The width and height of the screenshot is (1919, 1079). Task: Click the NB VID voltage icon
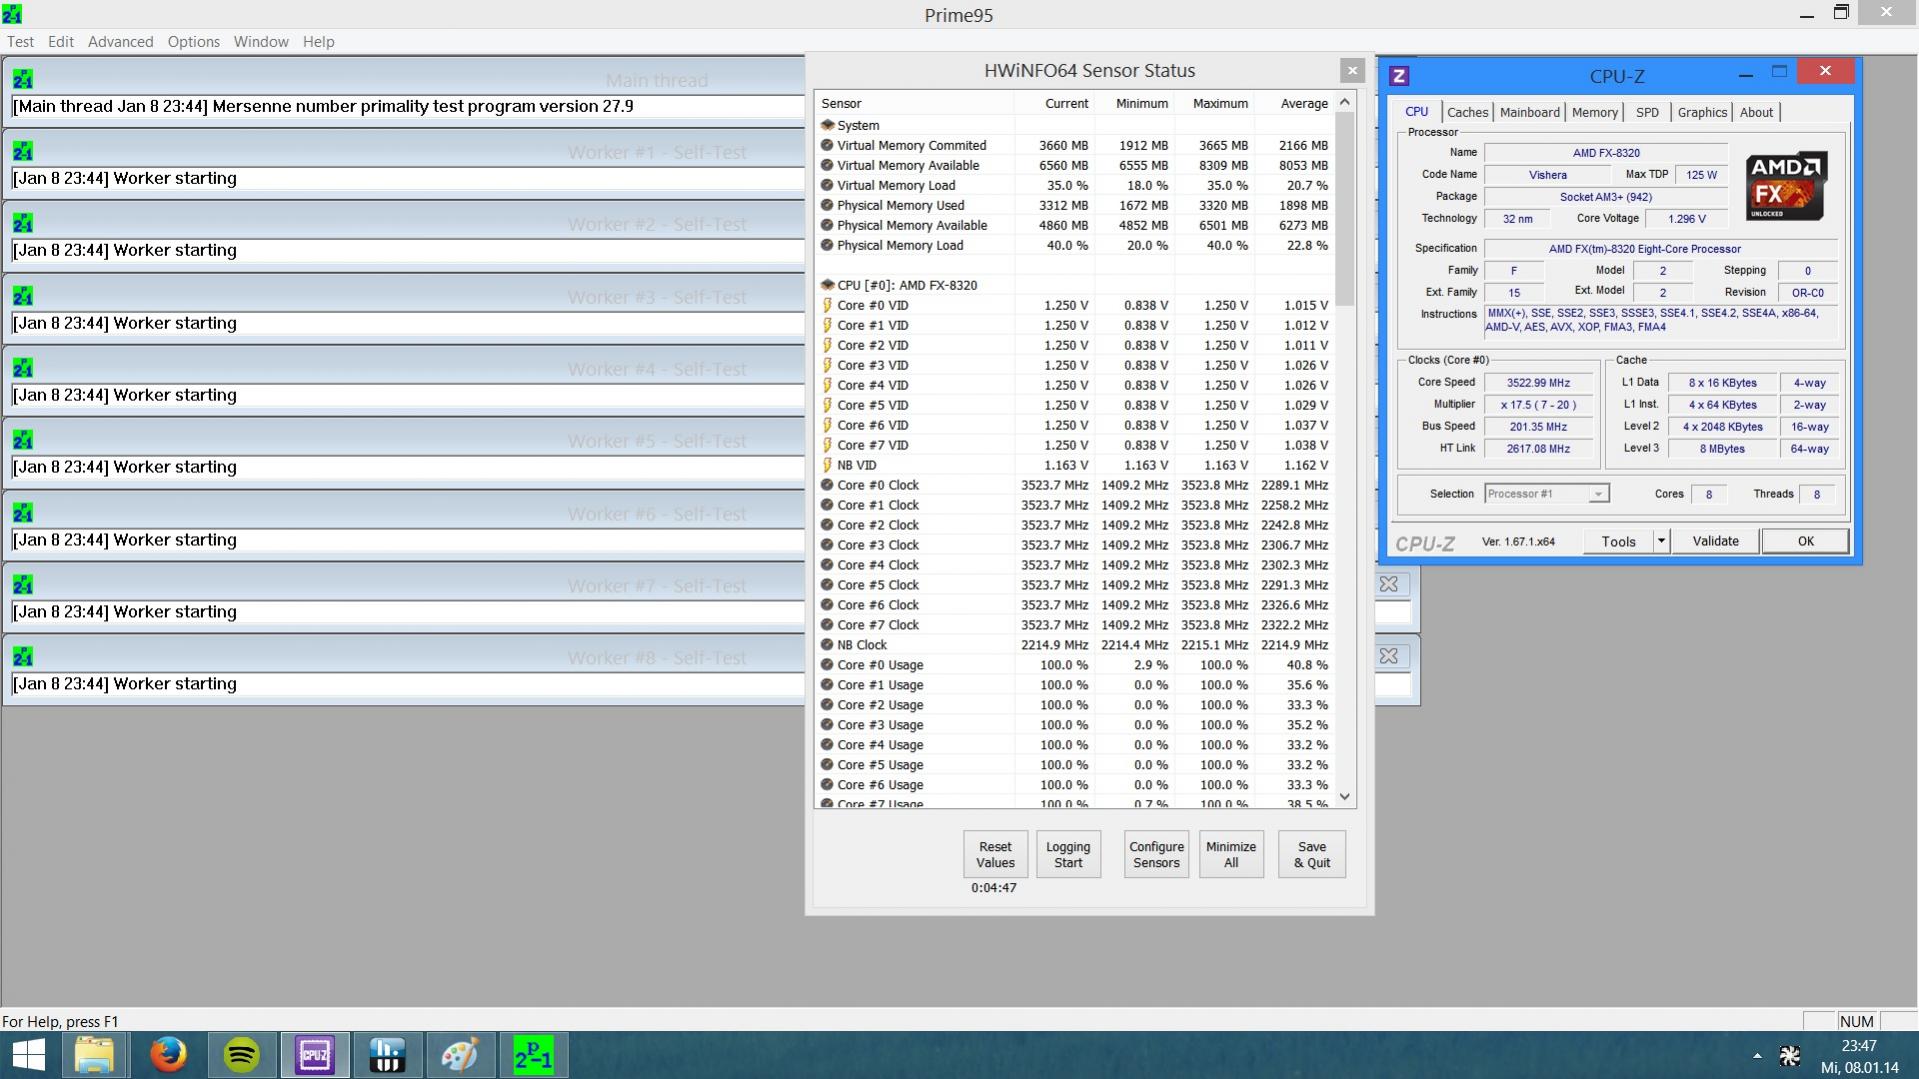tap(827, 465)
